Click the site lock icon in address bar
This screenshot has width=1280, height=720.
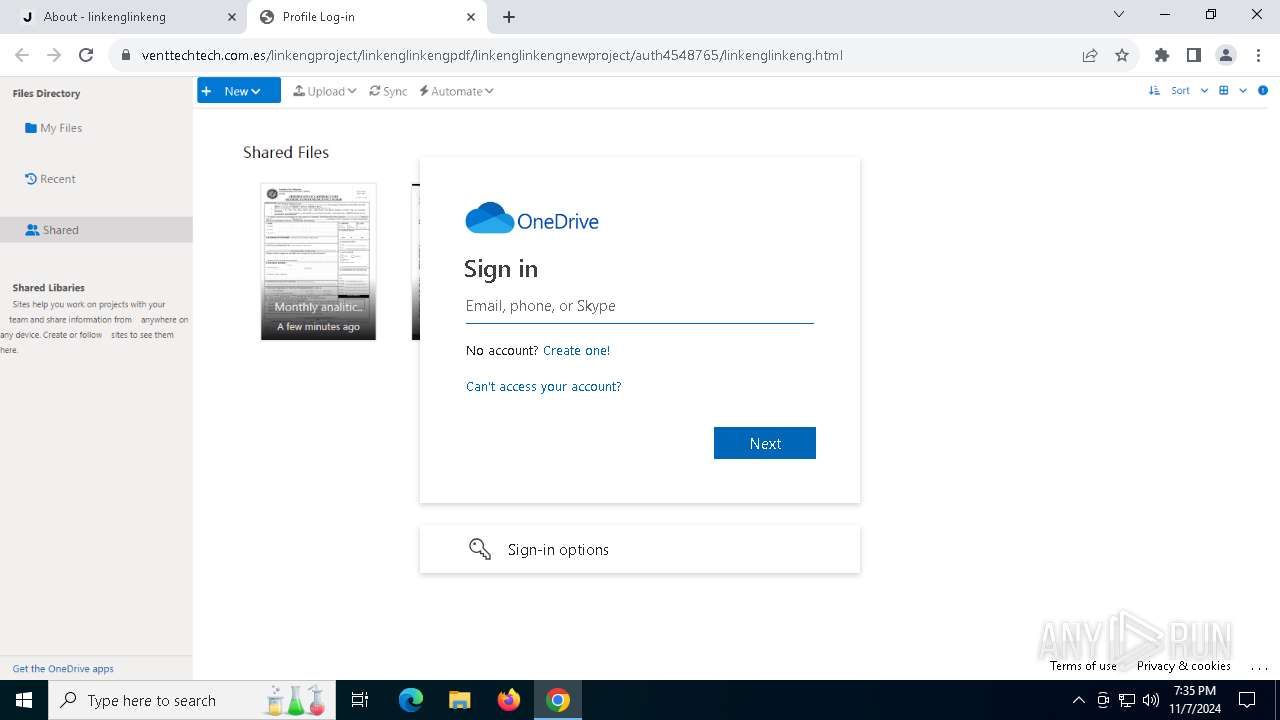tap(126, 55)
